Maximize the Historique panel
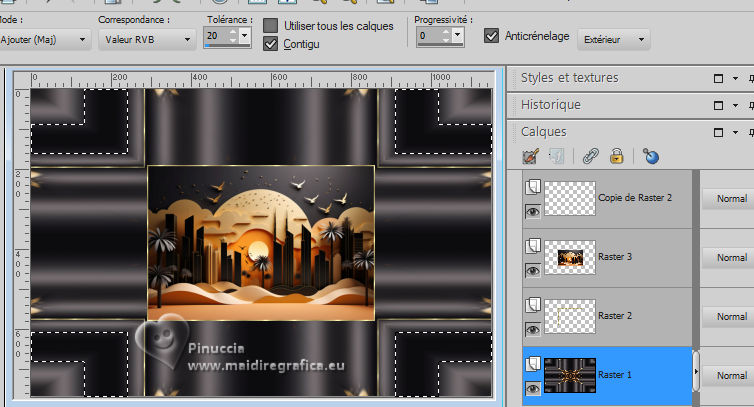 coord(718,105)
